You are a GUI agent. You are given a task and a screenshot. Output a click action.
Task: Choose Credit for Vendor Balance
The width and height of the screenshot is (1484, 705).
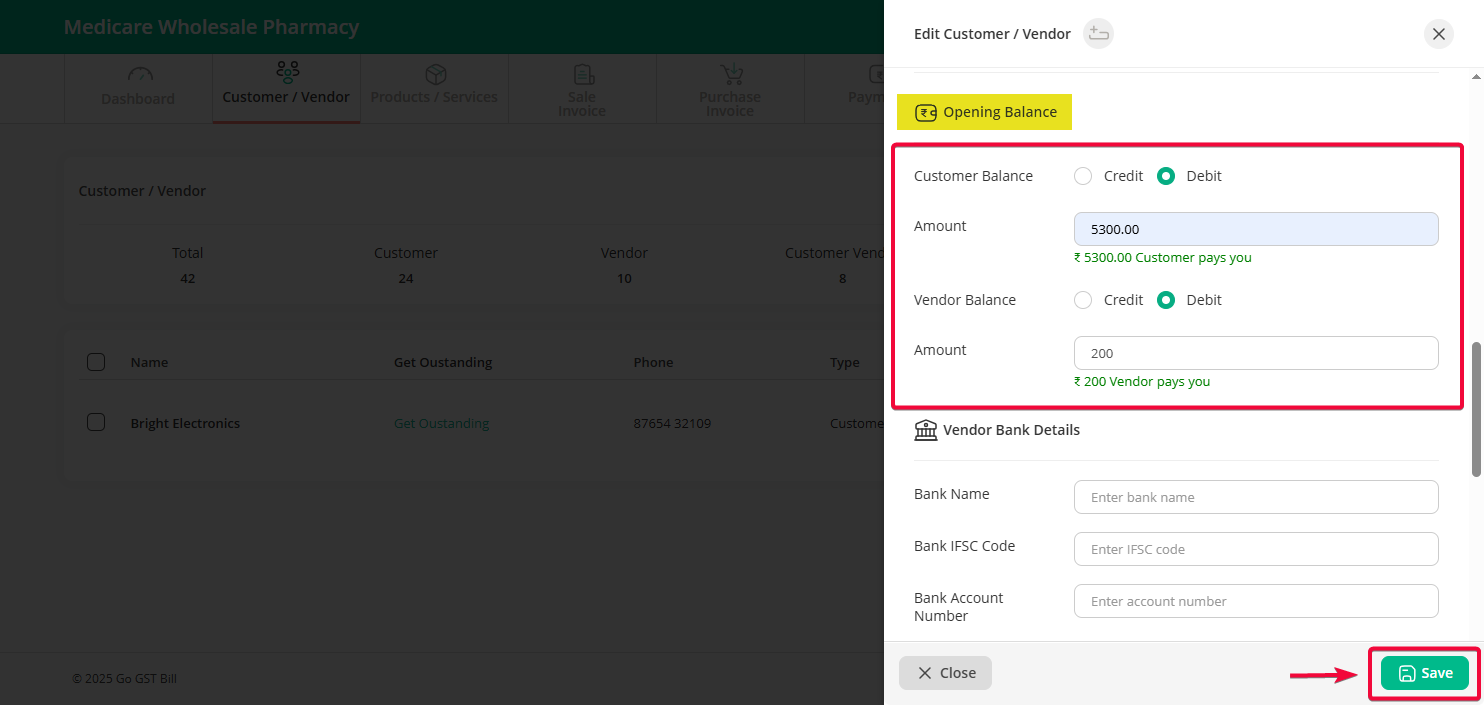[x=1083, y=300]
